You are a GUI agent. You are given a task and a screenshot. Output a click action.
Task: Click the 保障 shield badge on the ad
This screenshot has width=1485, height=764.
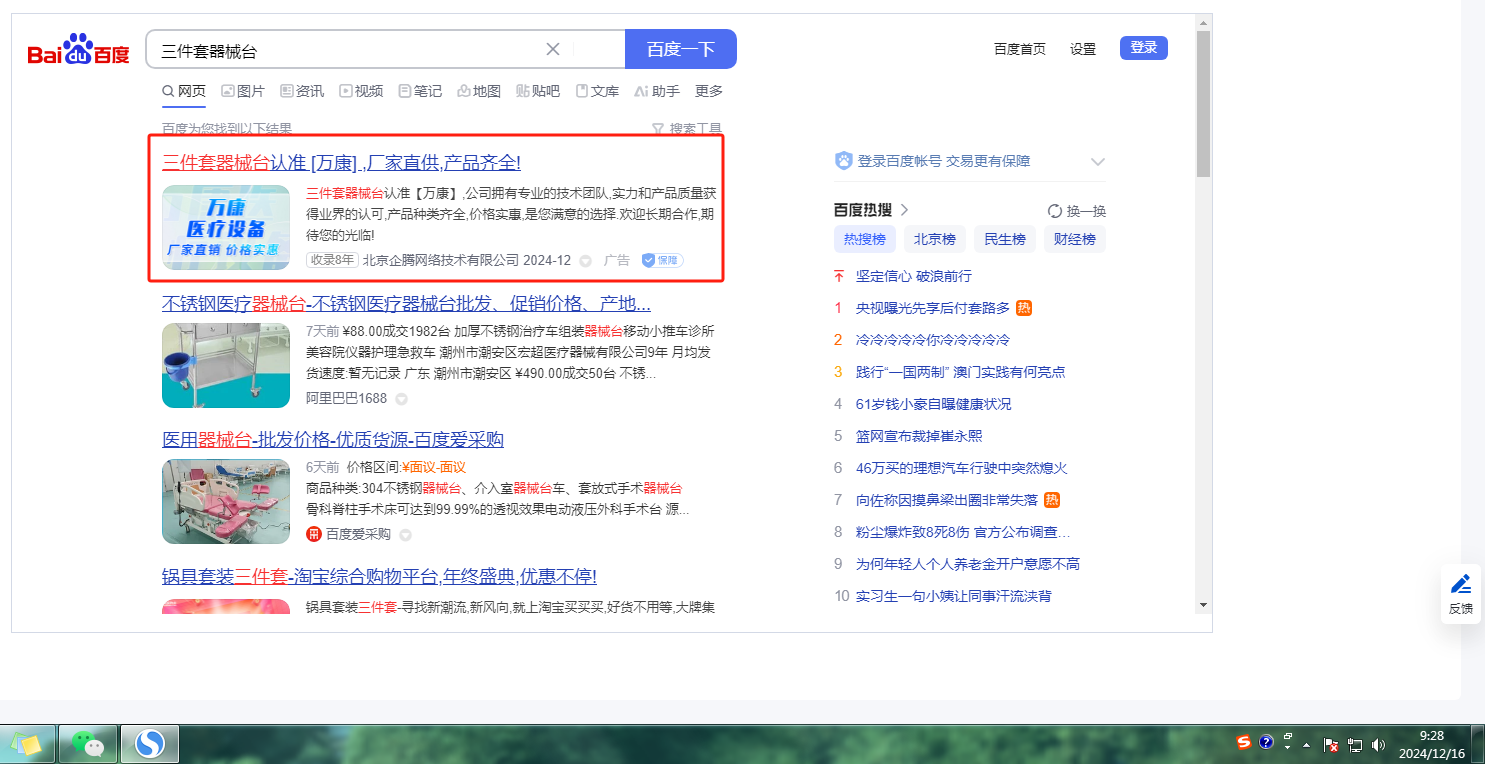(662, 260)
